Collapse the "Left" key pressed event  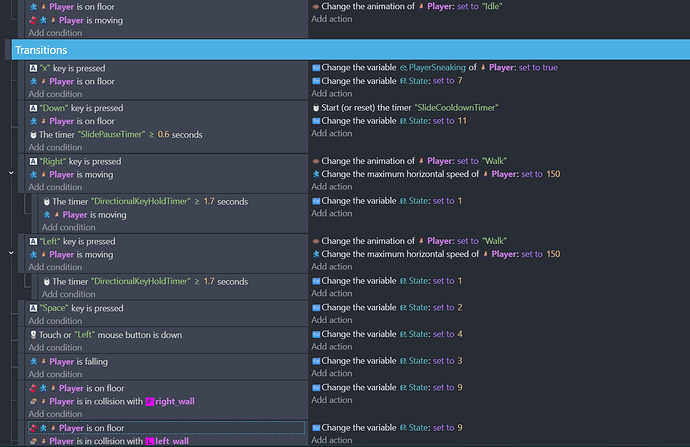point(10,254)
